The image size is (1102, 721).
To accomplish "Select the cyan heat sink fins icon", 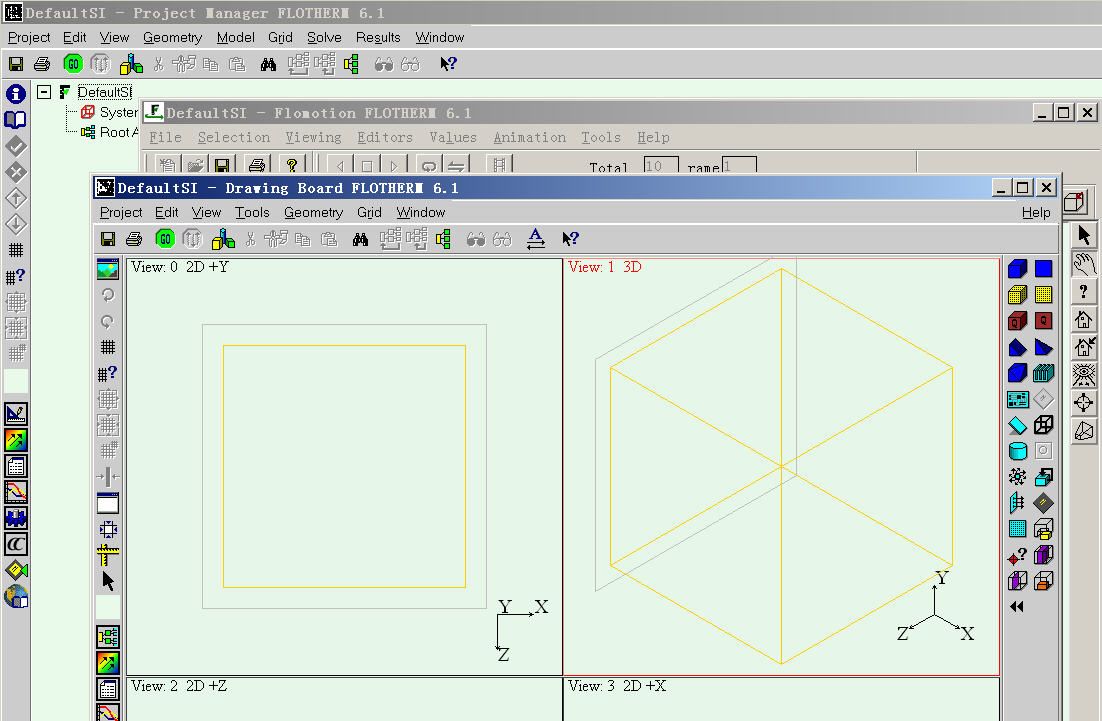I will coord(1044,372).
